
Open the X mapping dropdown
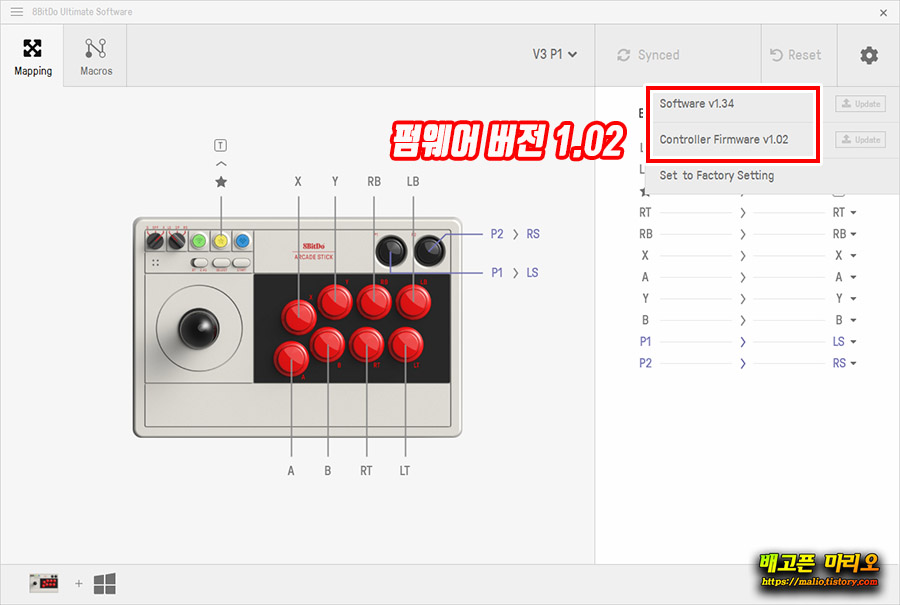pyautogui.click(x=845, y=255)
